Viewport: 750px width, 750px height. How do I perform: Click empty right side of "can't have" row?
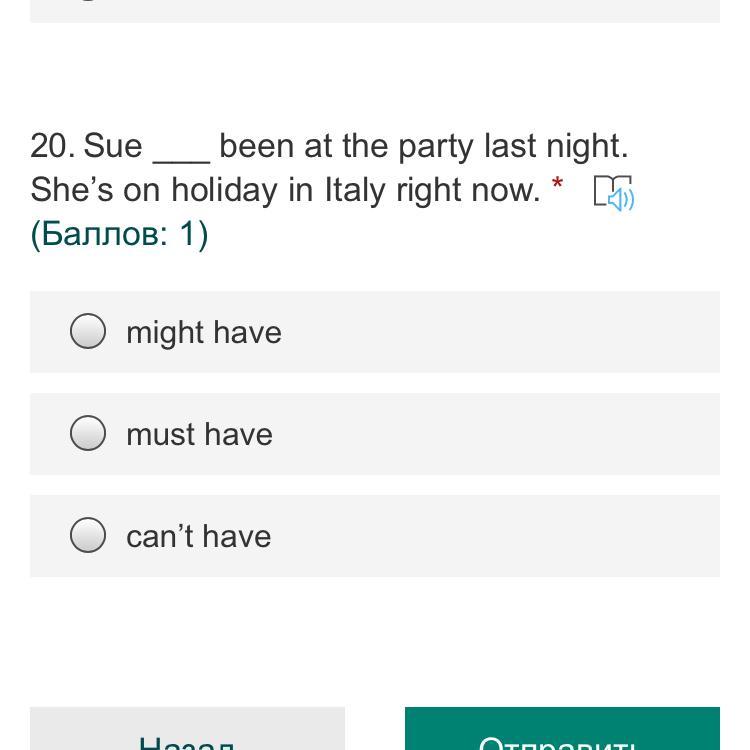[x=550, y=536]
